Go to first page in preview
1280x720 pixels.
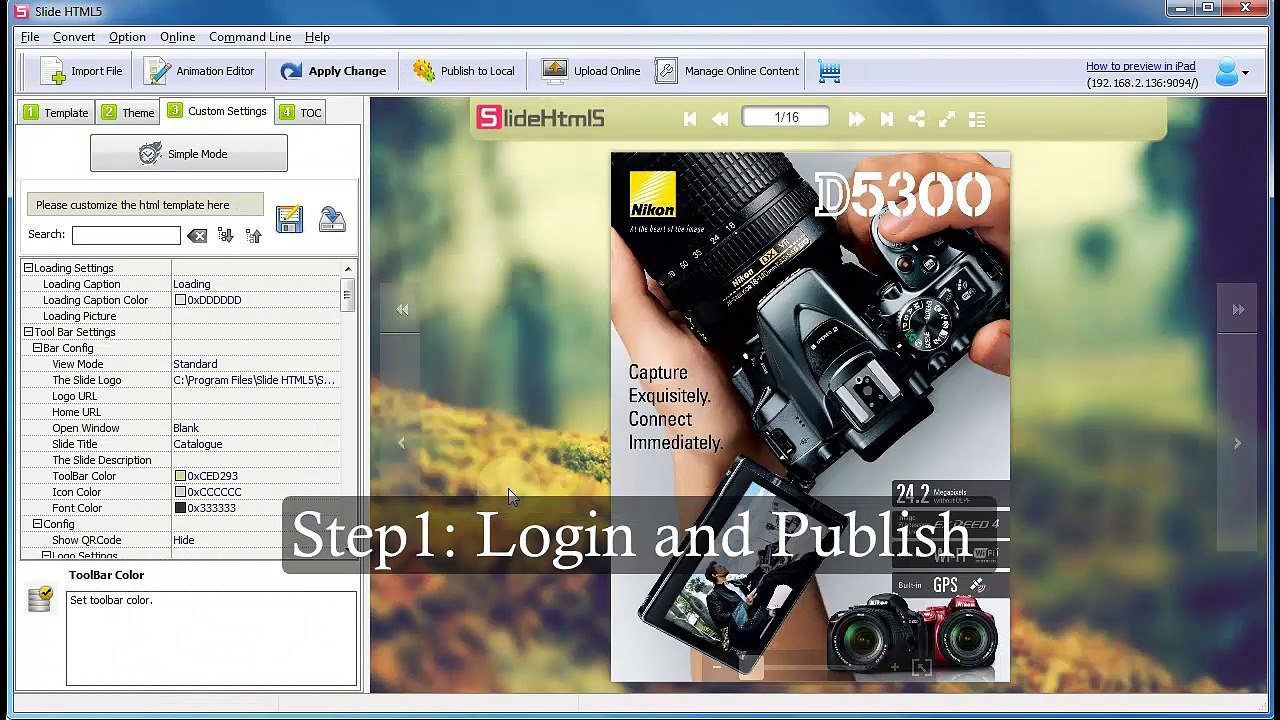click(x=690, y=119)
